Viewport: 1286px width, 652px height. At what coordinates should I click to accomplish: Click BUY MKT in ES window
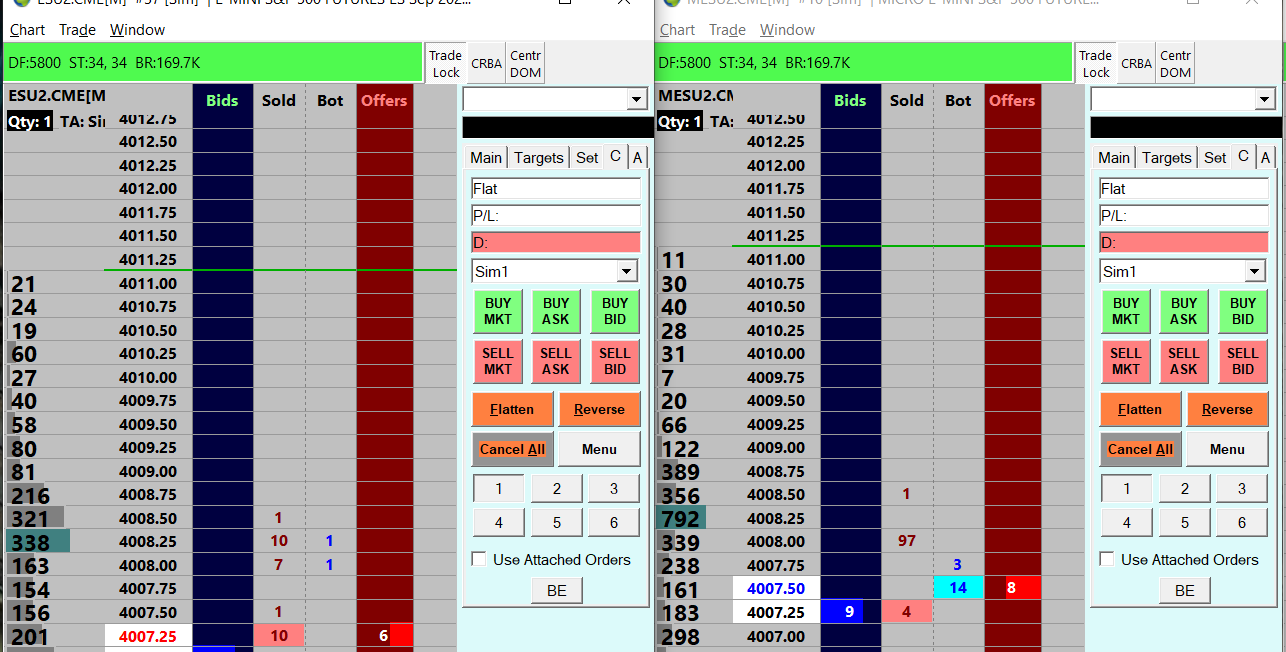pyautogui.click(x=498, y=311)
